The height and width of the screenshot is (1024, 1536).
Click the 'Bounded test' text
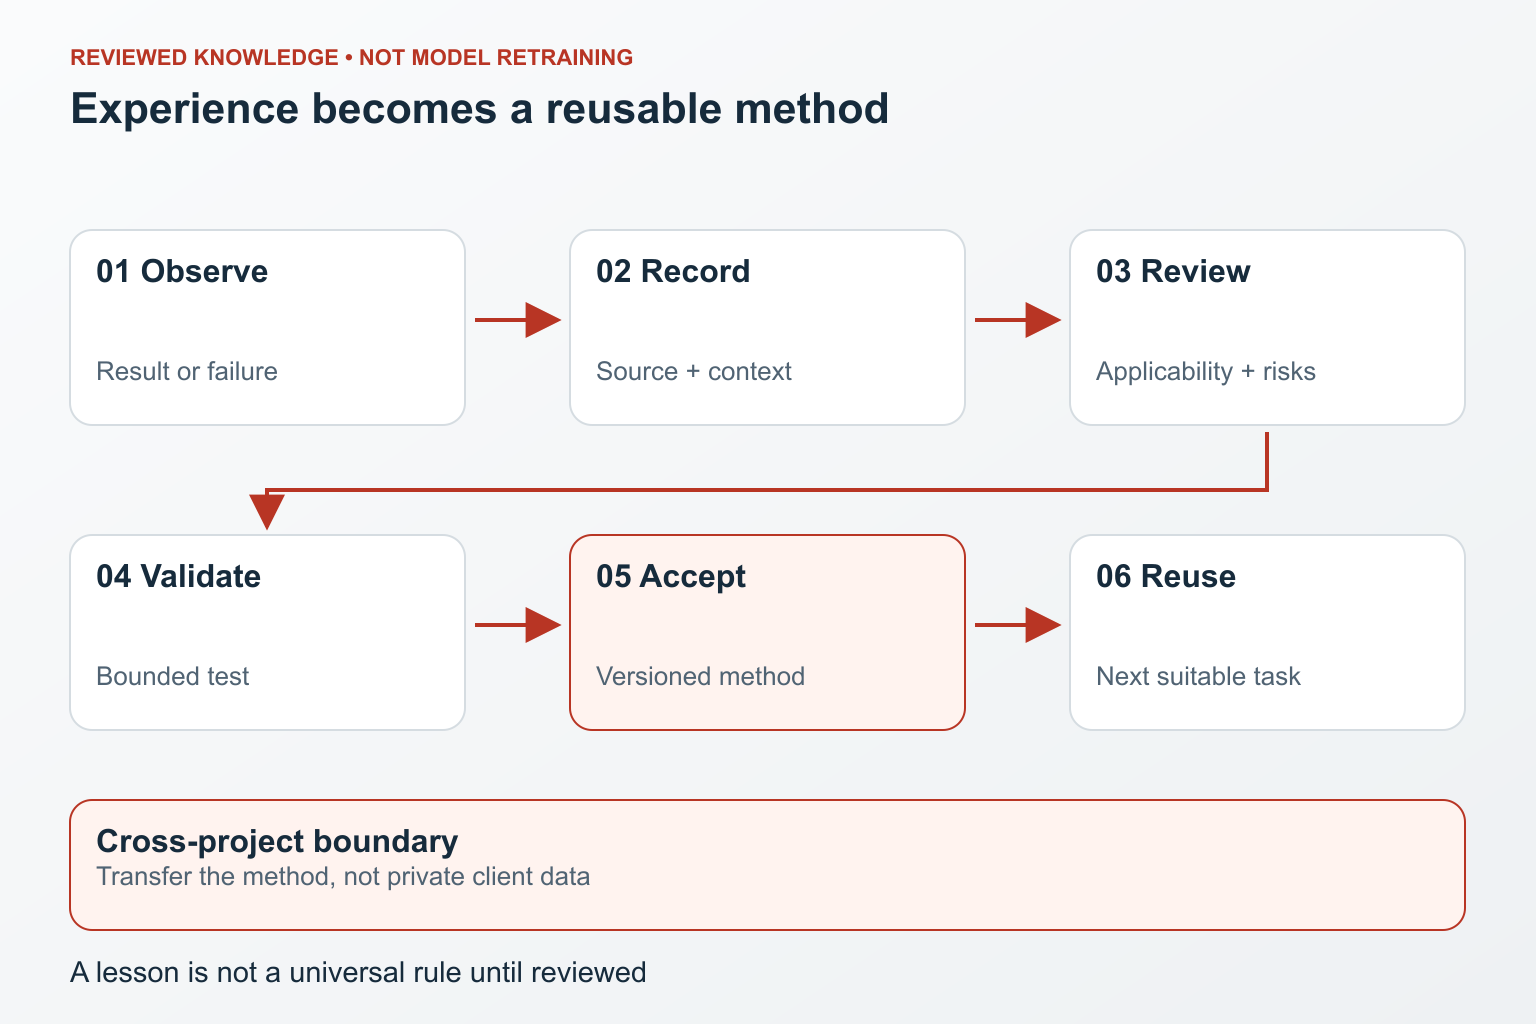coord(173,676)
